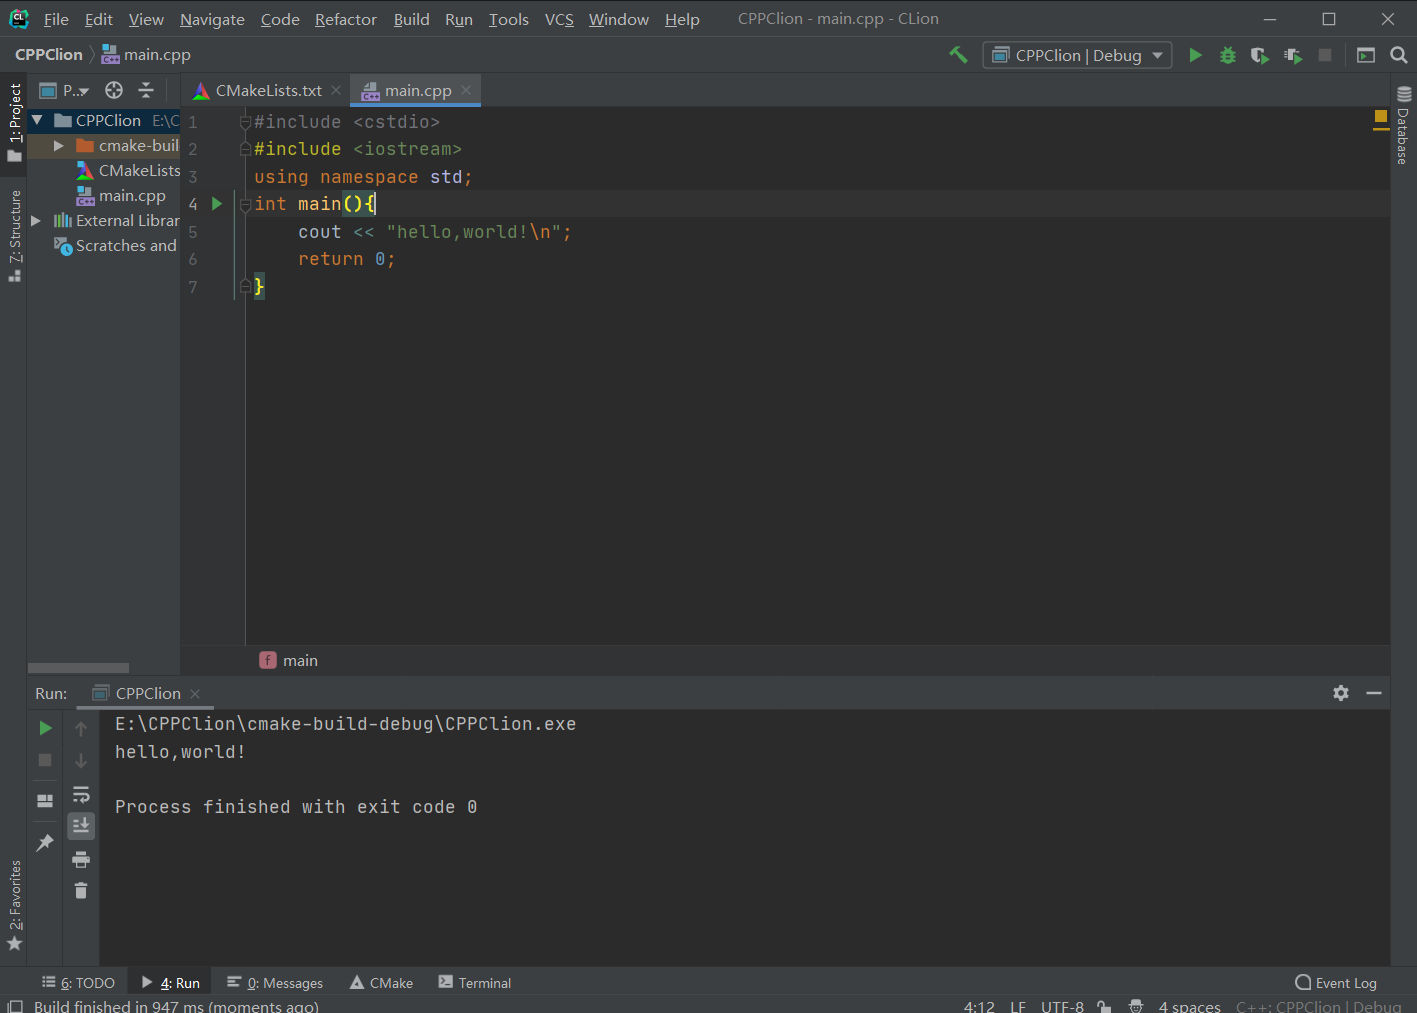The height and width of the screenshot is (1013, 1417).
Task: Open the Terminal tool window
Action: tap(475, 983)
